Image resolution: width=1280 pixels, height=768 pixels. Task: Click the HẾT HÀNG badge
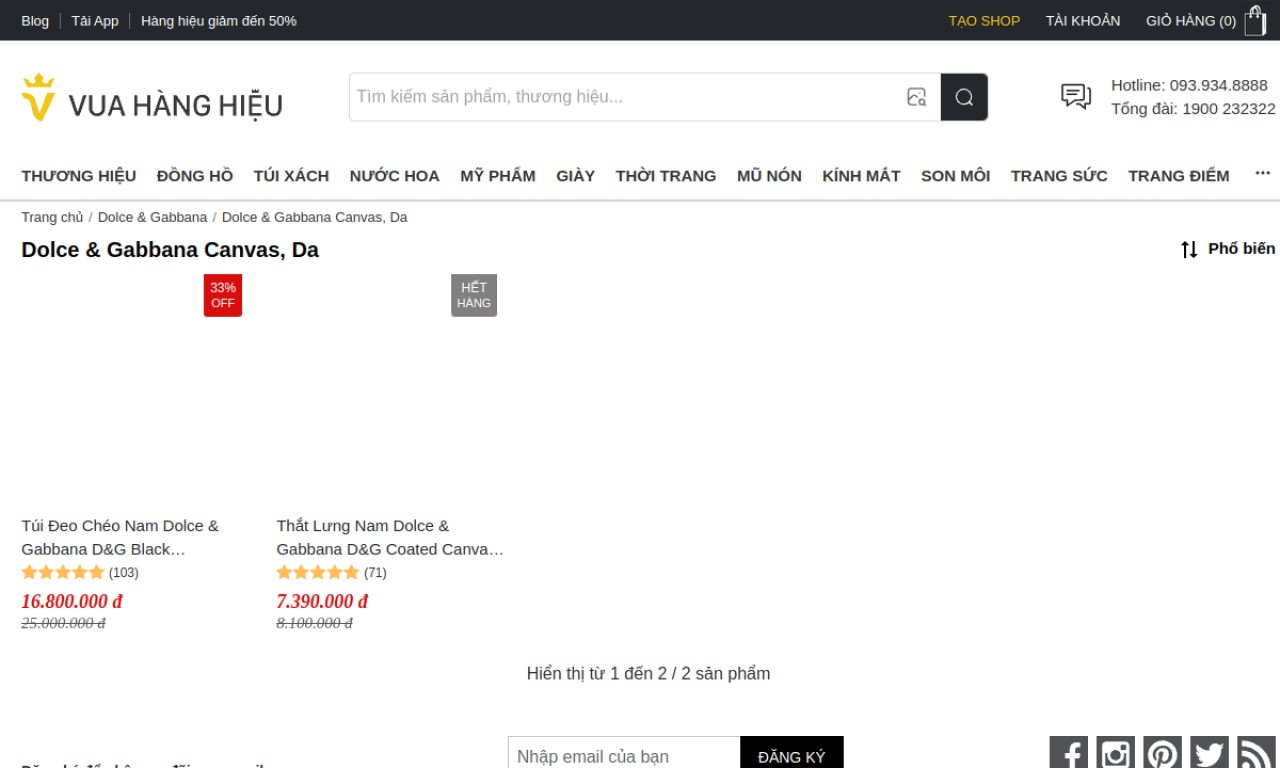tap(474, 295)
